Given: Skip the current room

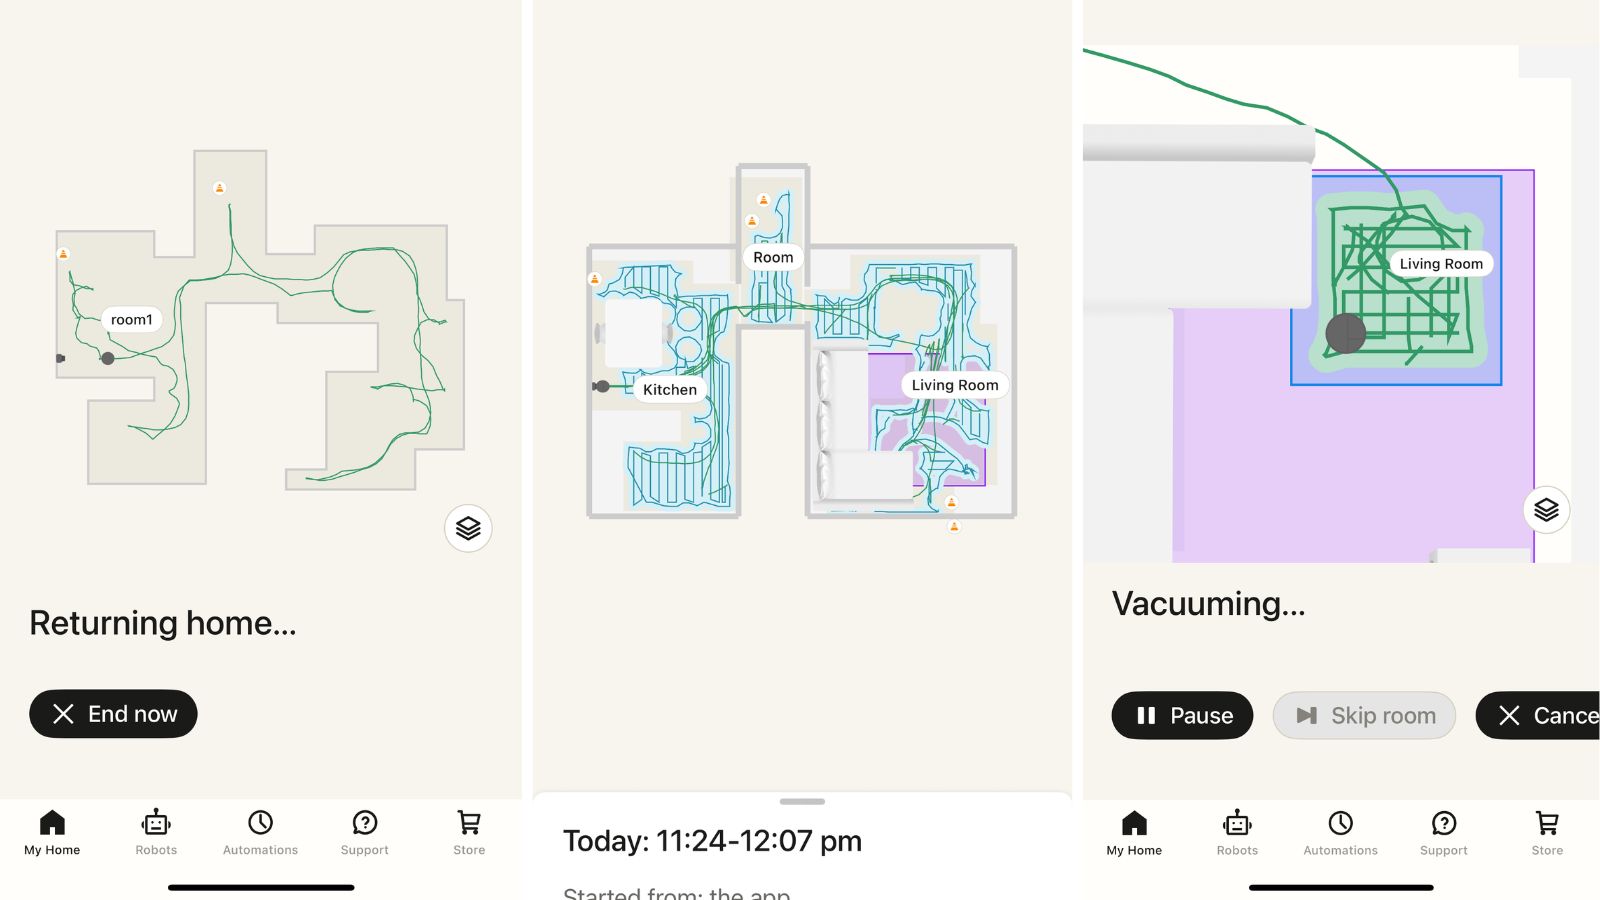Looking at the screenshot, I should point(1364,715).
